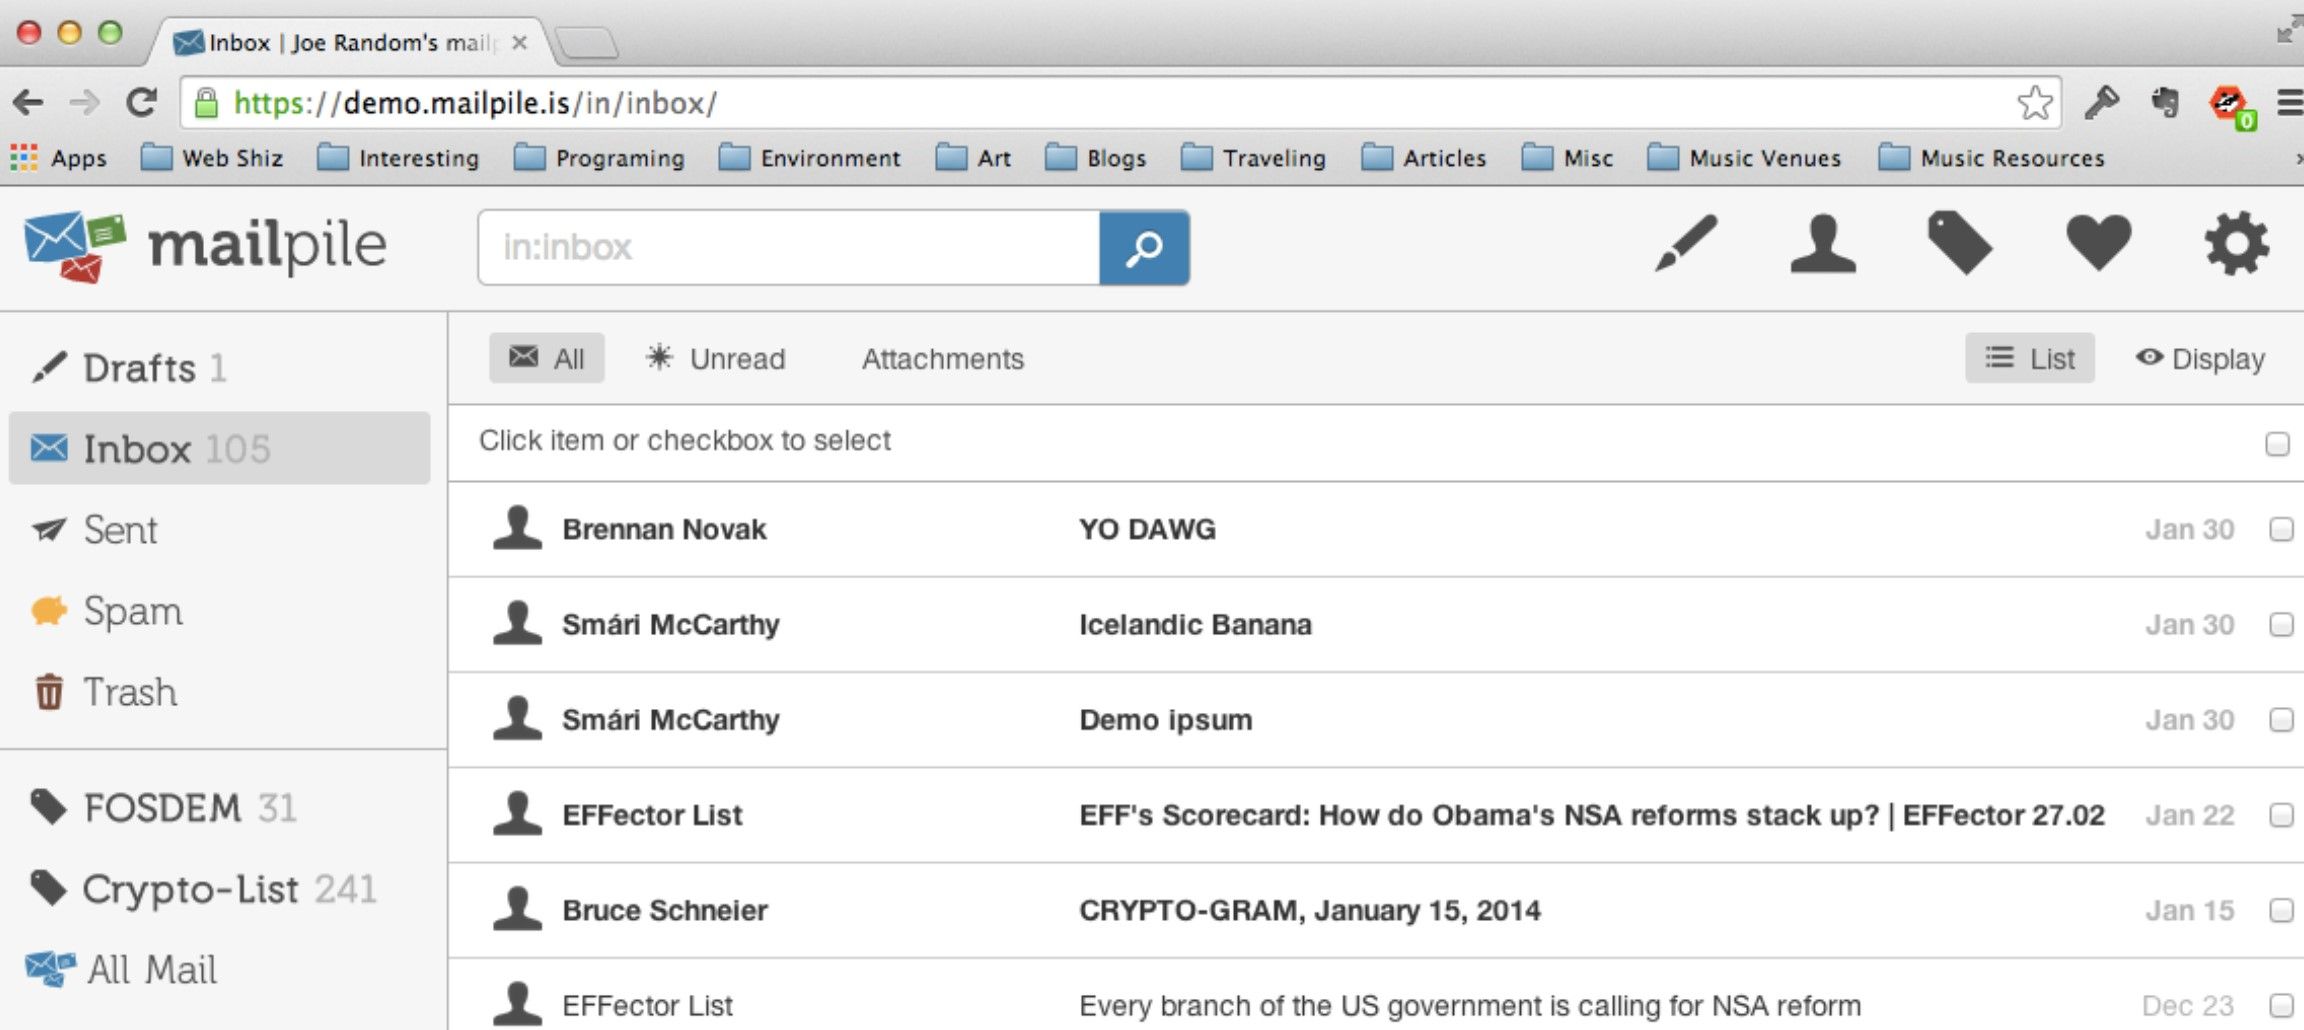Click the compose pencil icon in header

[1686, 243]
